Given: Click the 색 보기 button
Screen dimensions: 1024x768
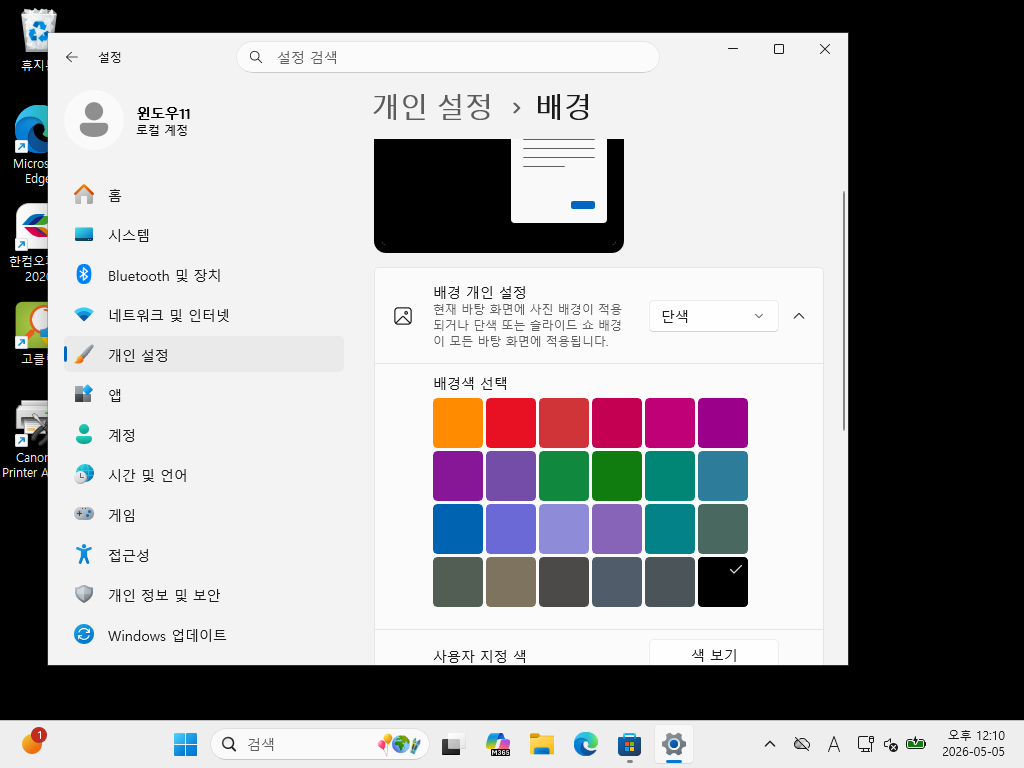Looking at the screenshot, I should (x=714, y=653).
